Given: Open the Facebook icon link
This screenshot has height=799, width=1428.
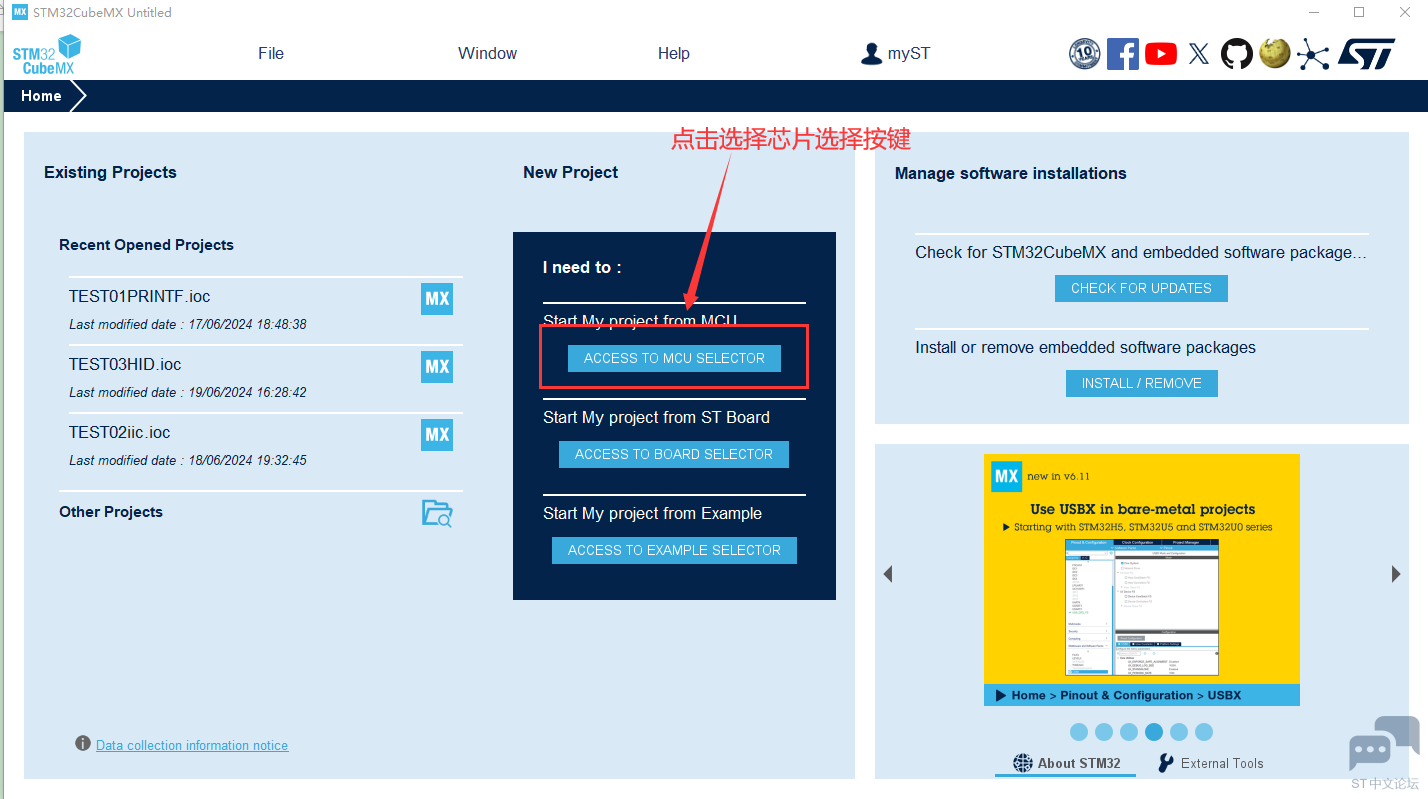Looking at the screenshot, I should click(x=1123, y=54).
